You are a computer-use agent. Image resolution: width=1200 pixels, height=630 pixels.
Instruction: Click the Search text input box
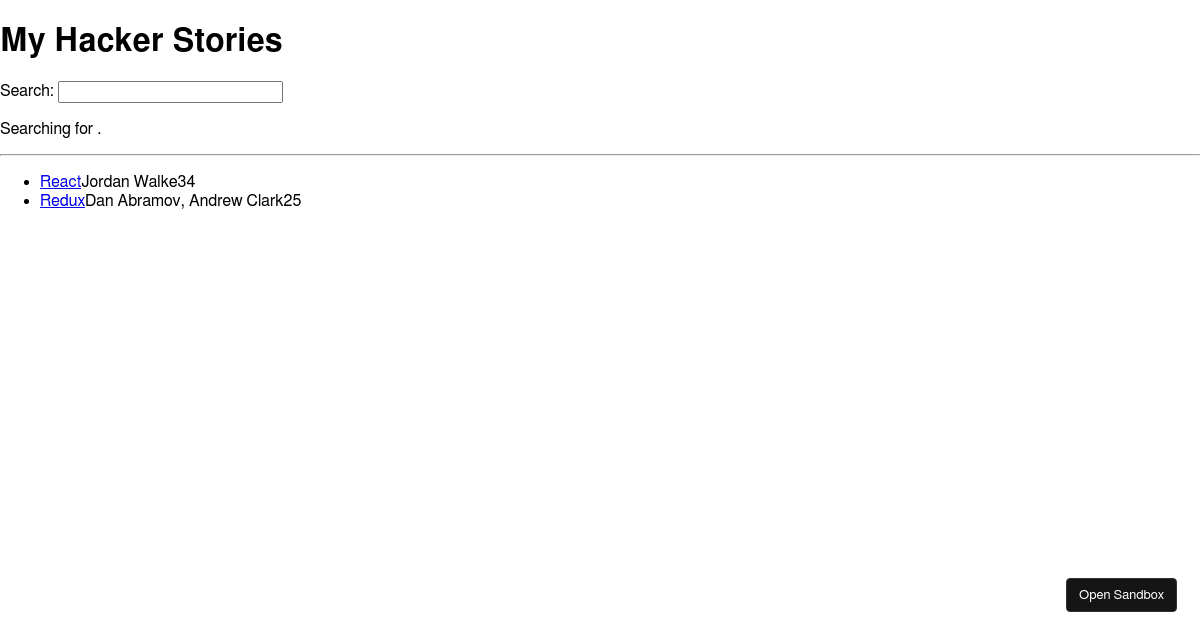point(170,92)
